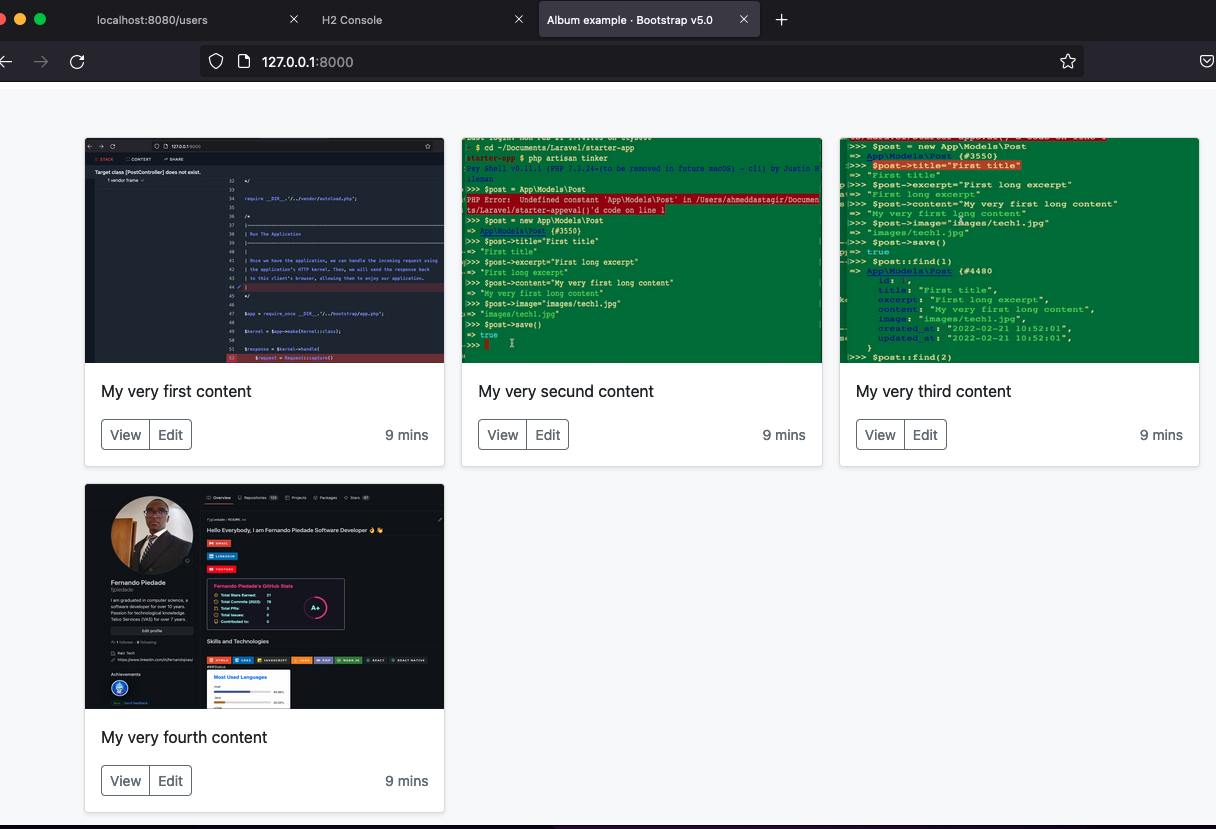Screen dimensions: 1216x829
Task: Click '9 mins' on the secund content card
Action: point(784,435)
